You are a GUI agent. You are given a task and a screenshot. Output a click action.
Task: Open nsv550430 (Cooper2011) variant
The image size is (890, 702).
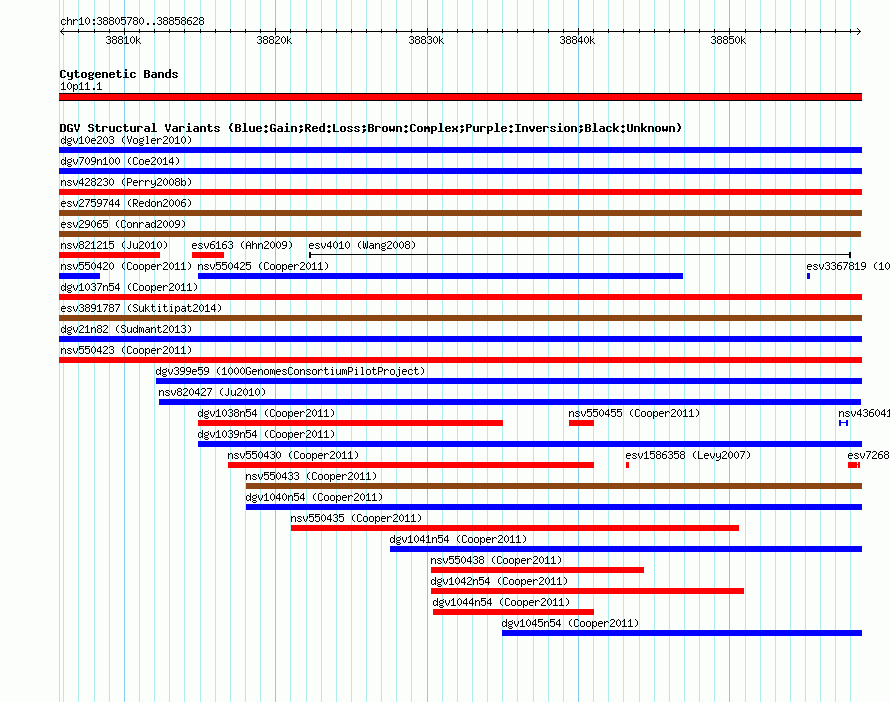pos(411,465)
